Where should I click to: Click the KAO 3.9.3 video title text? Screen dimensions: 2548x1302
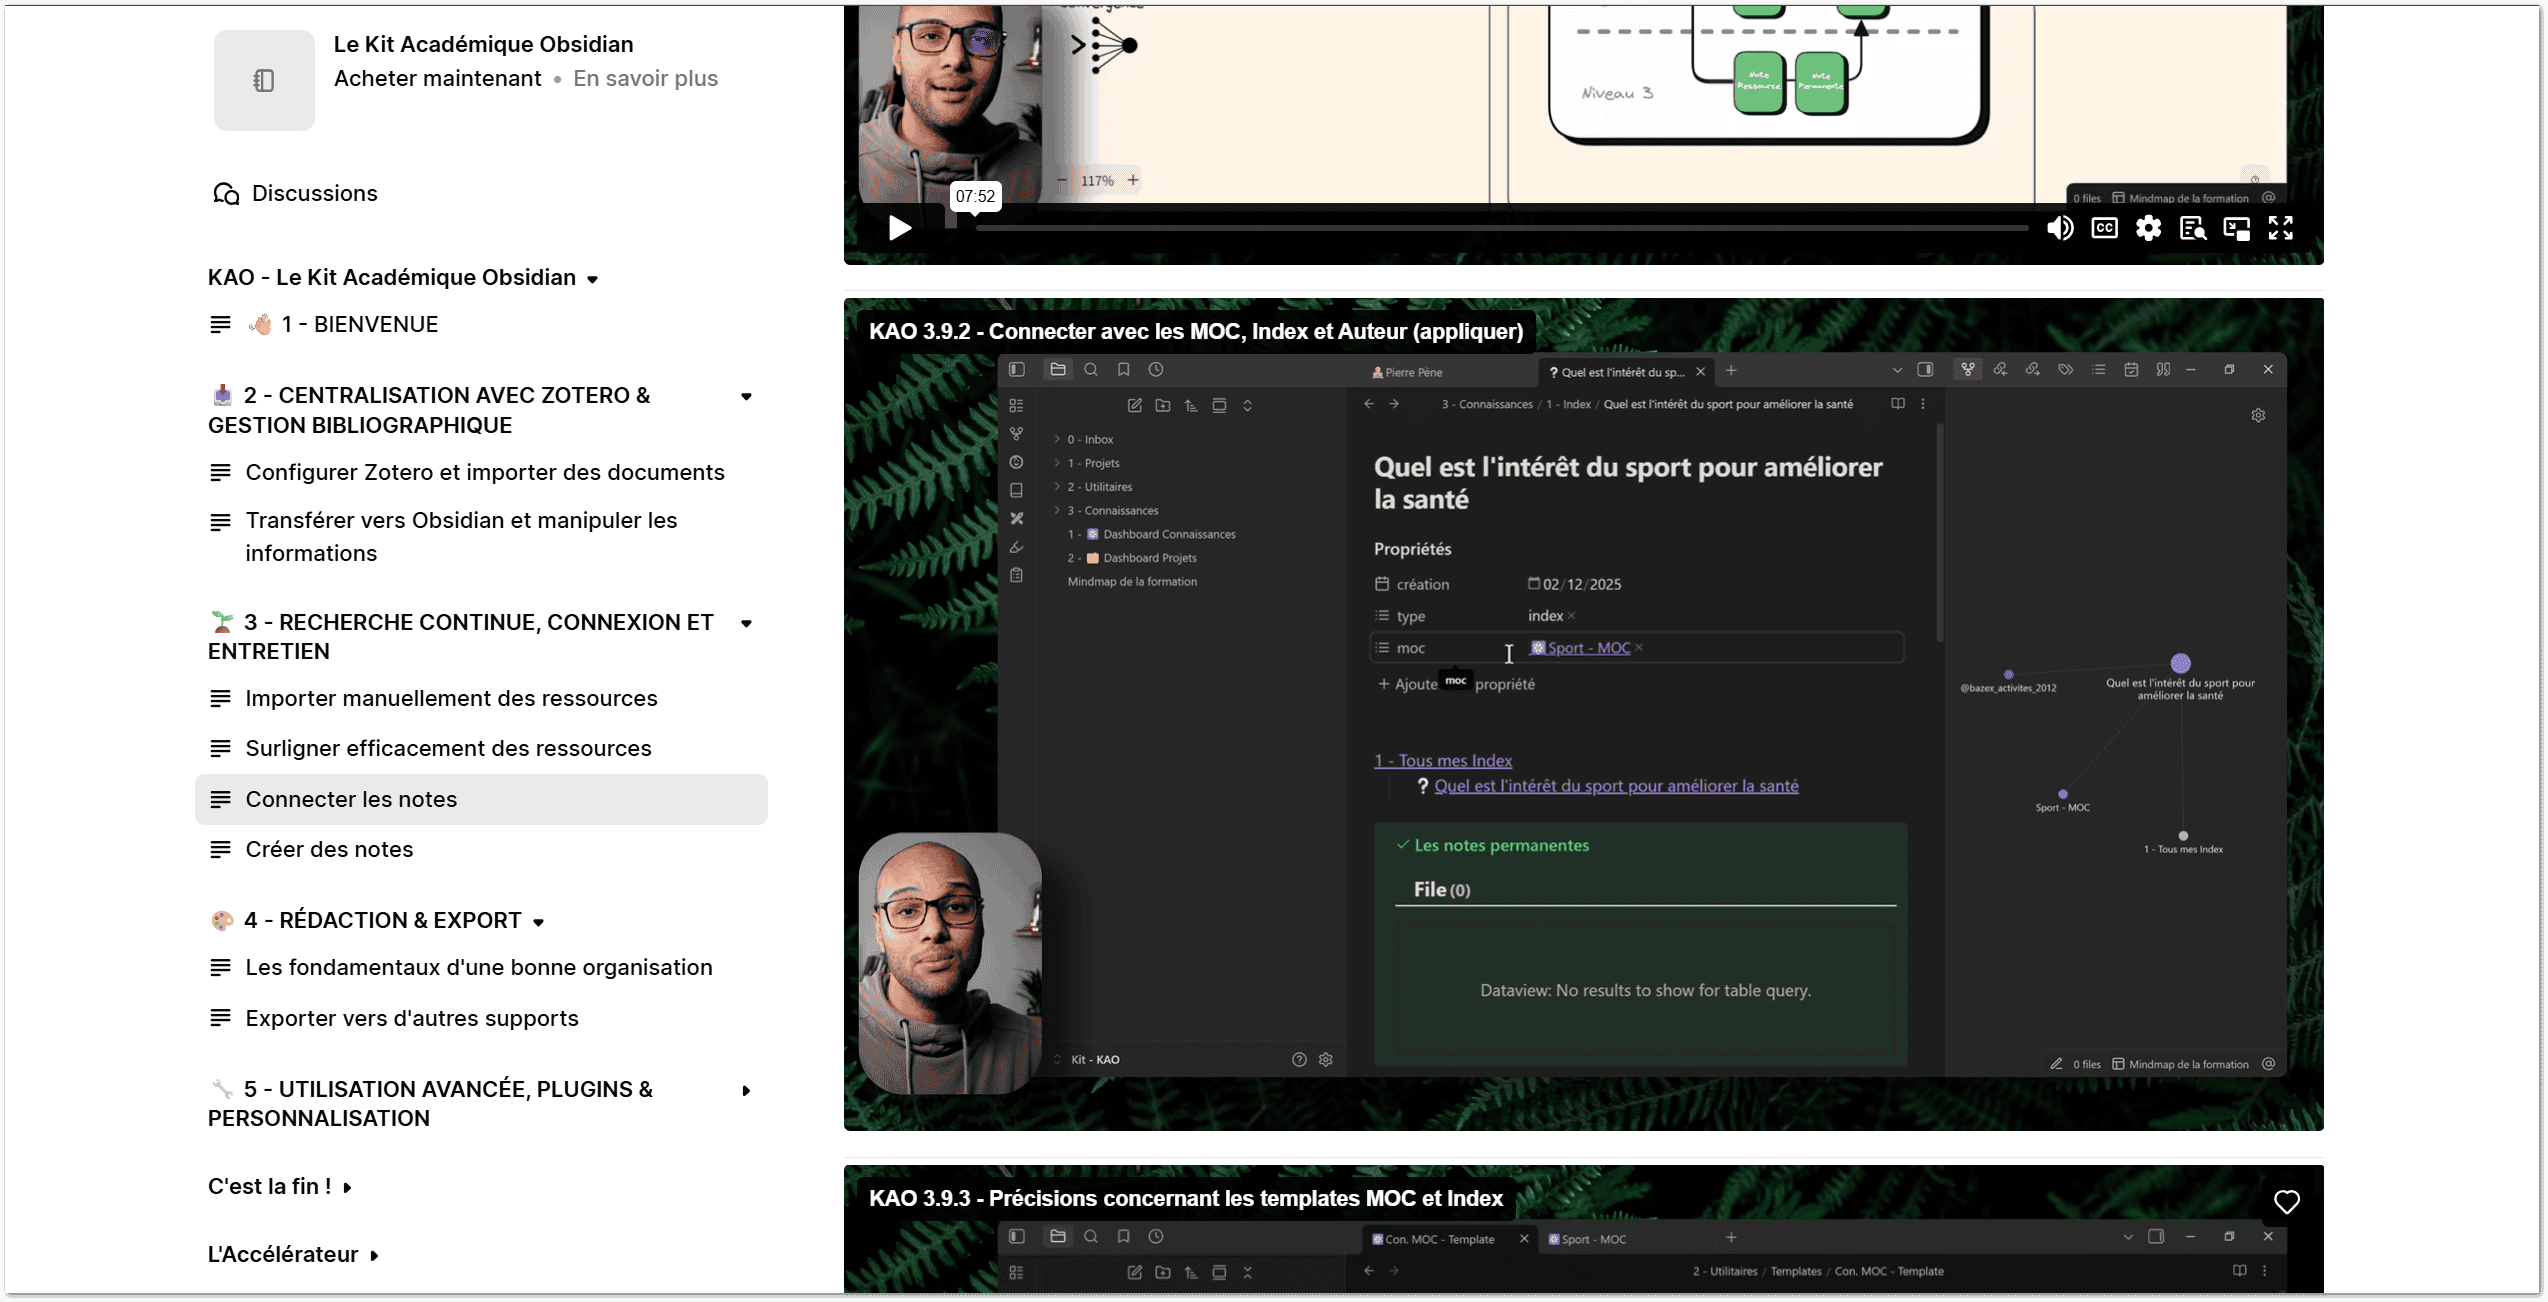pos(1186,1198)
